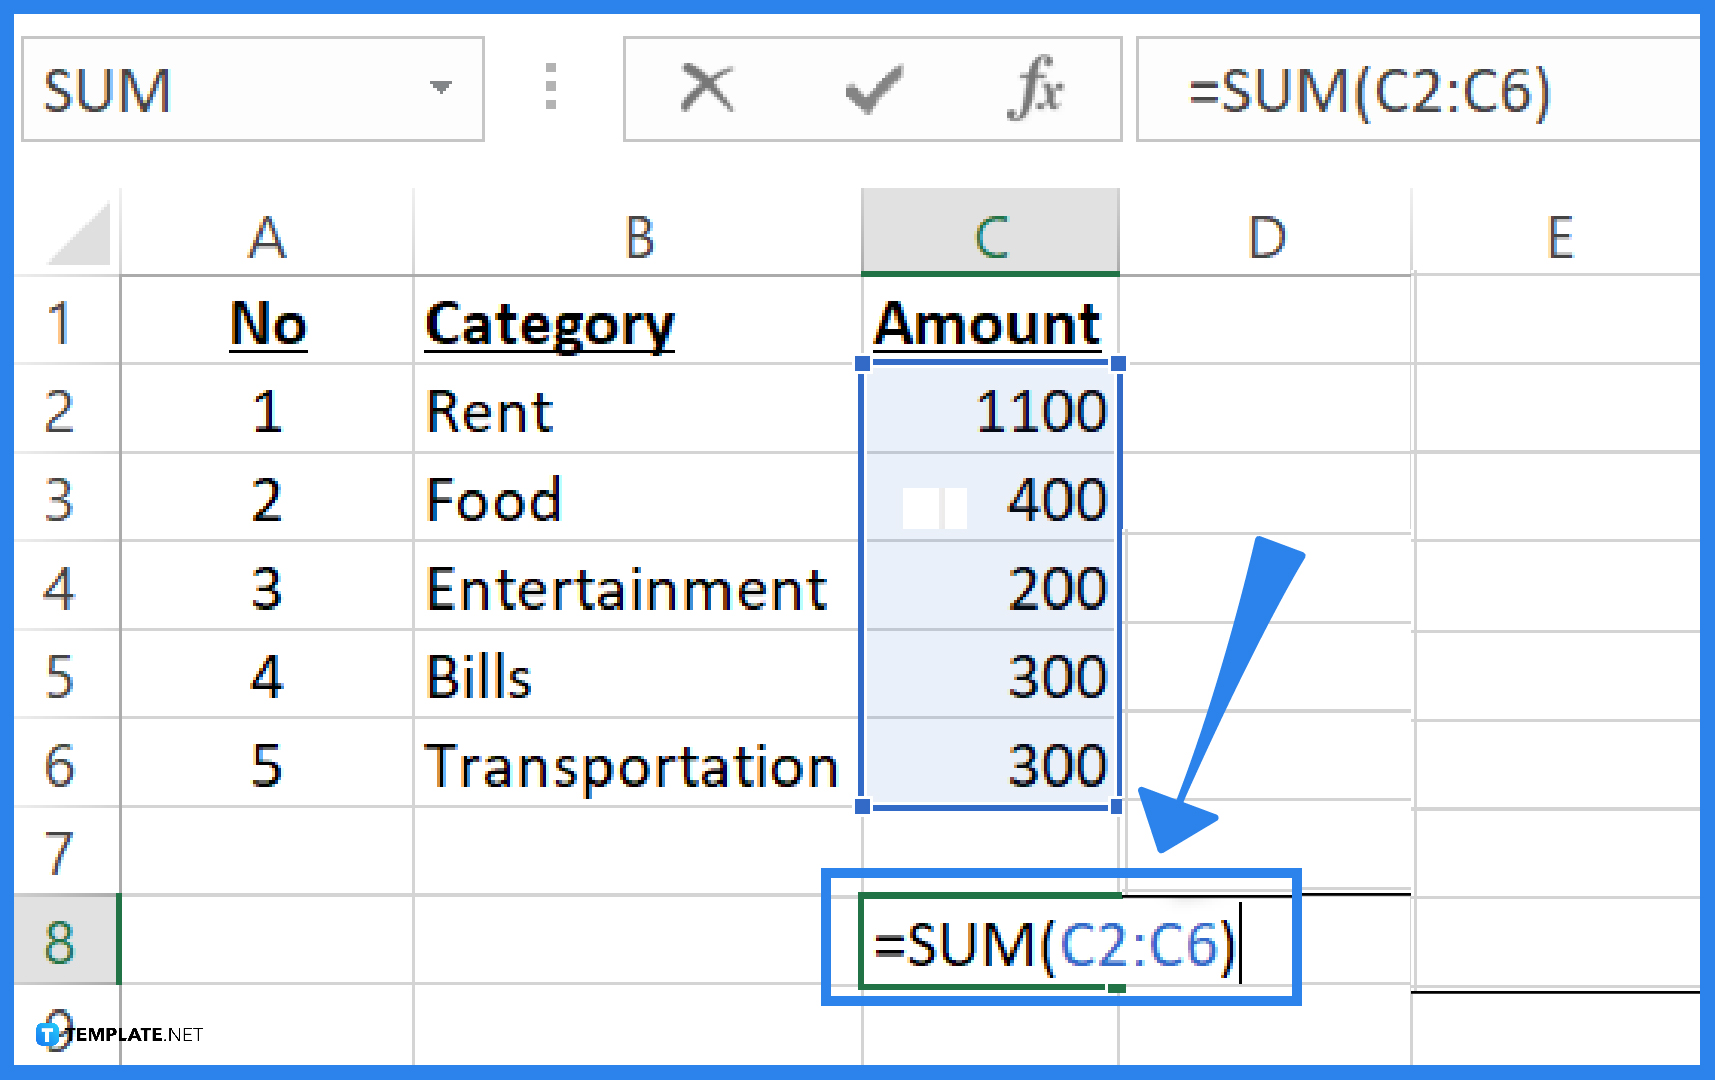The image size is (1715, 1080).
Task: Select row 6 header
Action: pyautogui.click(x=60, y=764)
